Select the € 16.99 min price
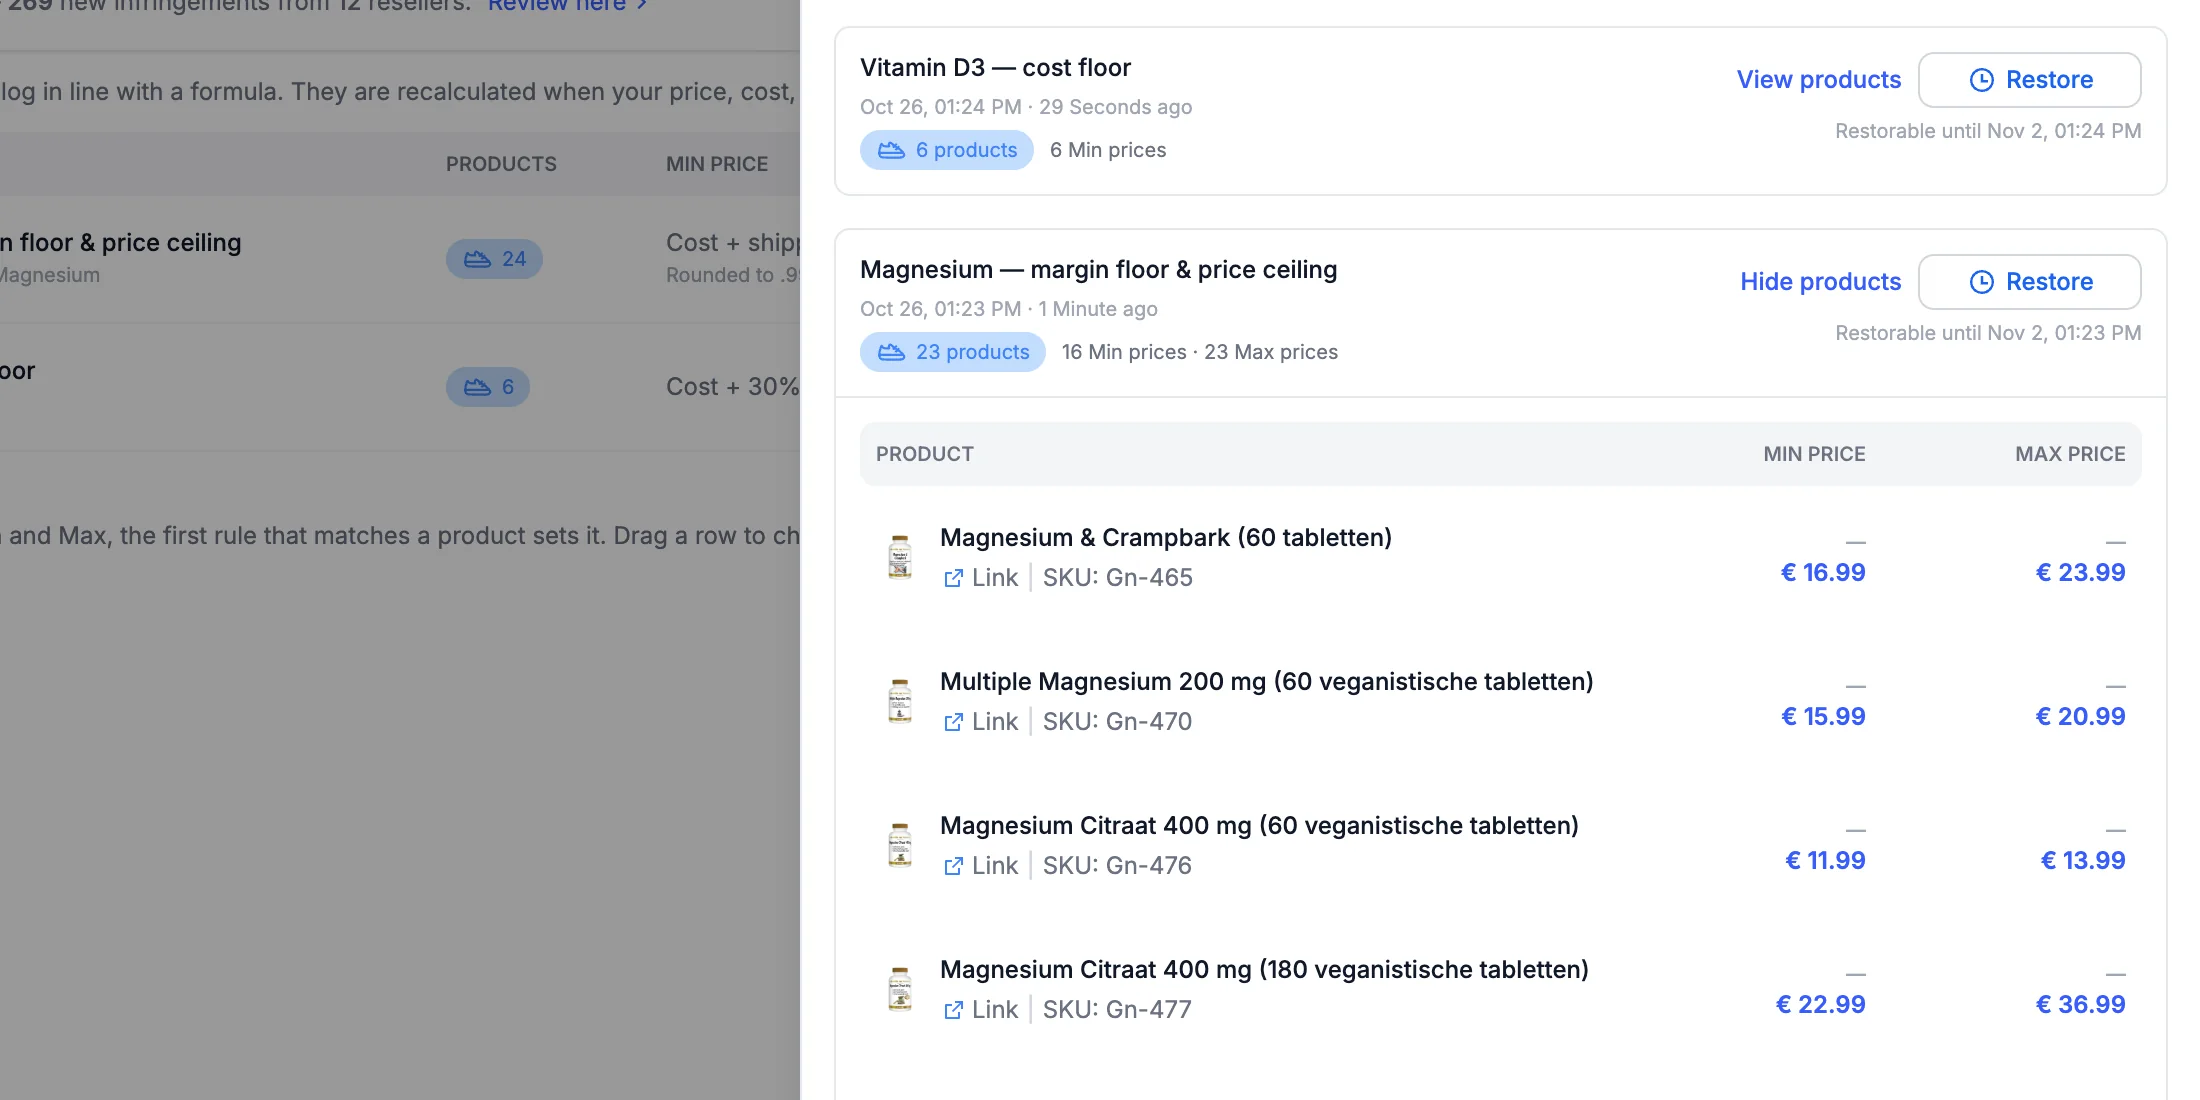Image resolution: width=2200 pixels, height=1100 pixels. (x=1822, y=573)
